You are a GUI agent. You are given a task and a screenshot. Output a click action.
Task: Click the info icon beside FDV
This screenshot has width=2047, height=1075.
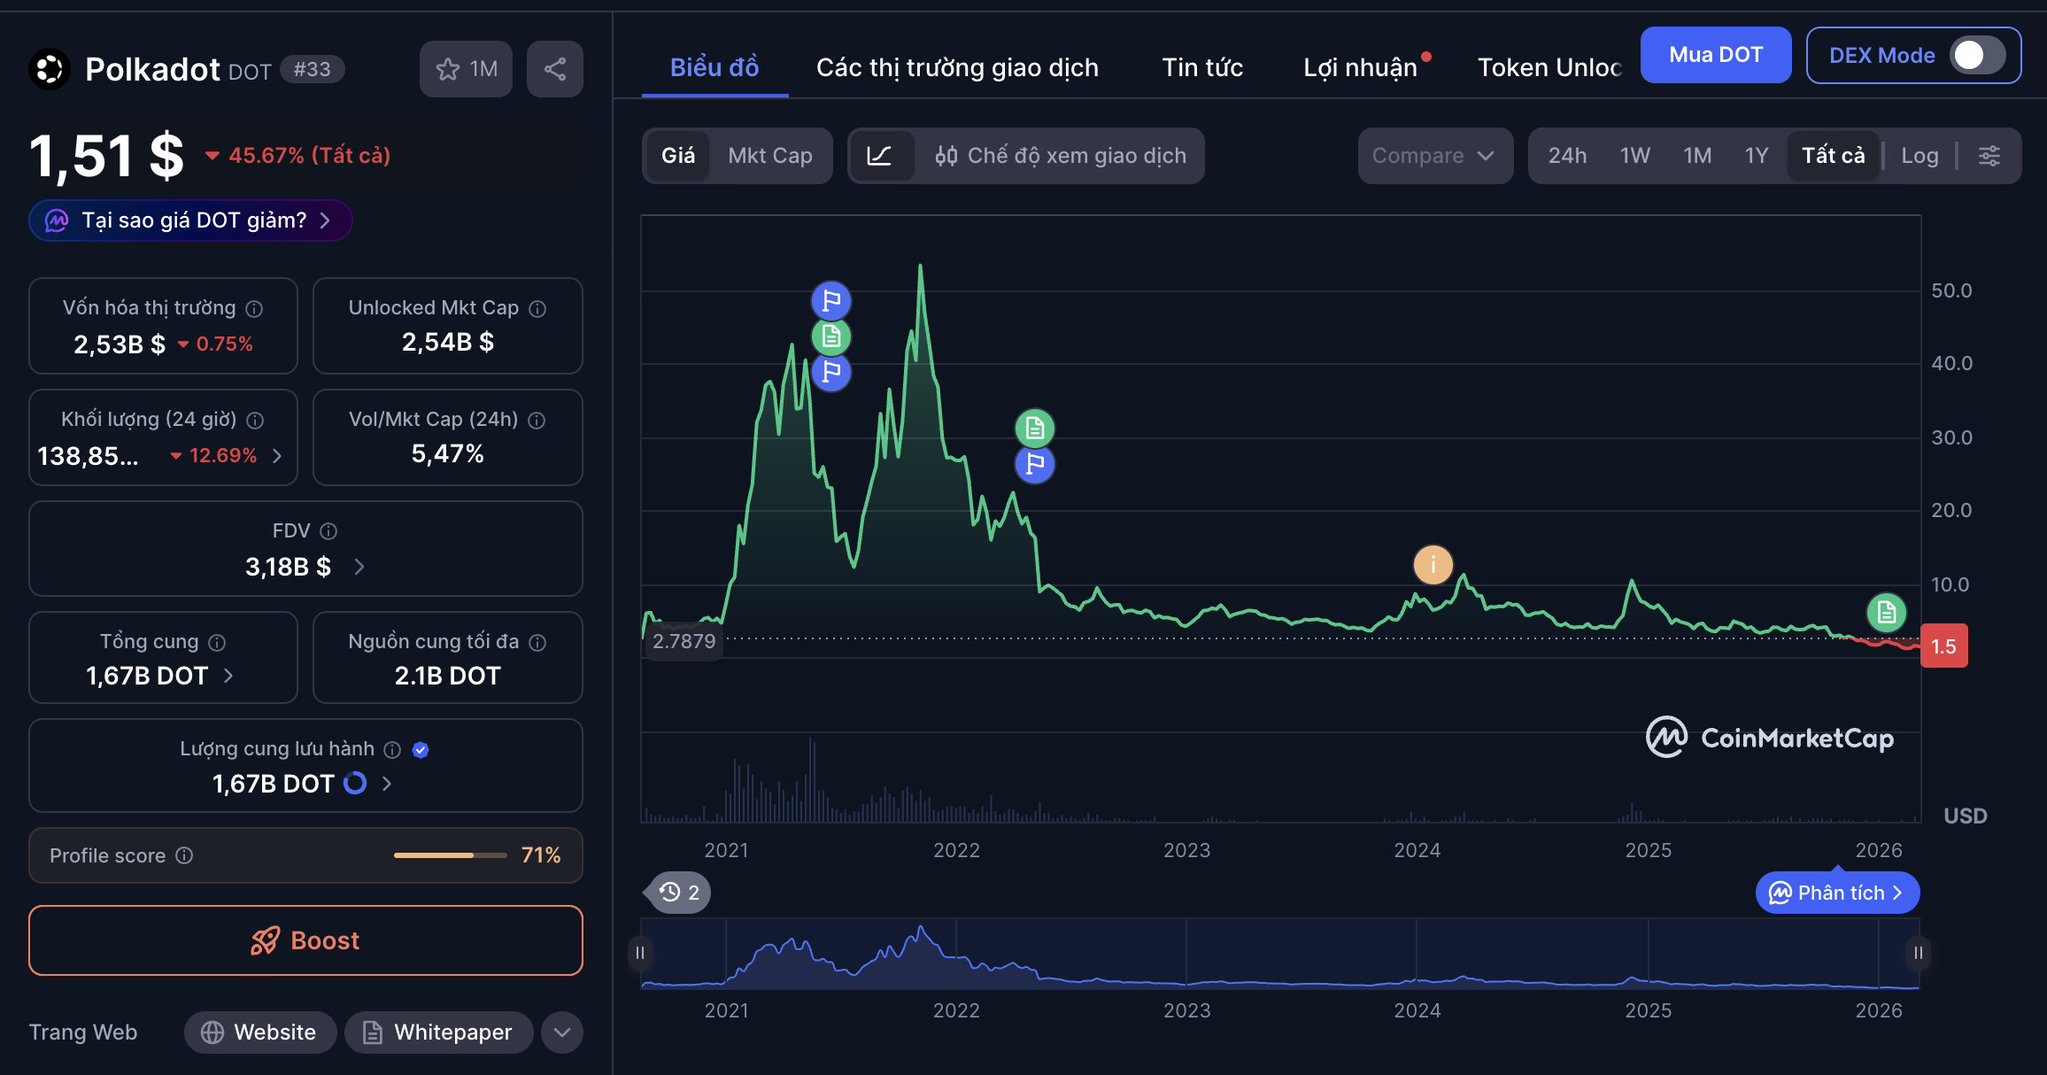(328, 531)
